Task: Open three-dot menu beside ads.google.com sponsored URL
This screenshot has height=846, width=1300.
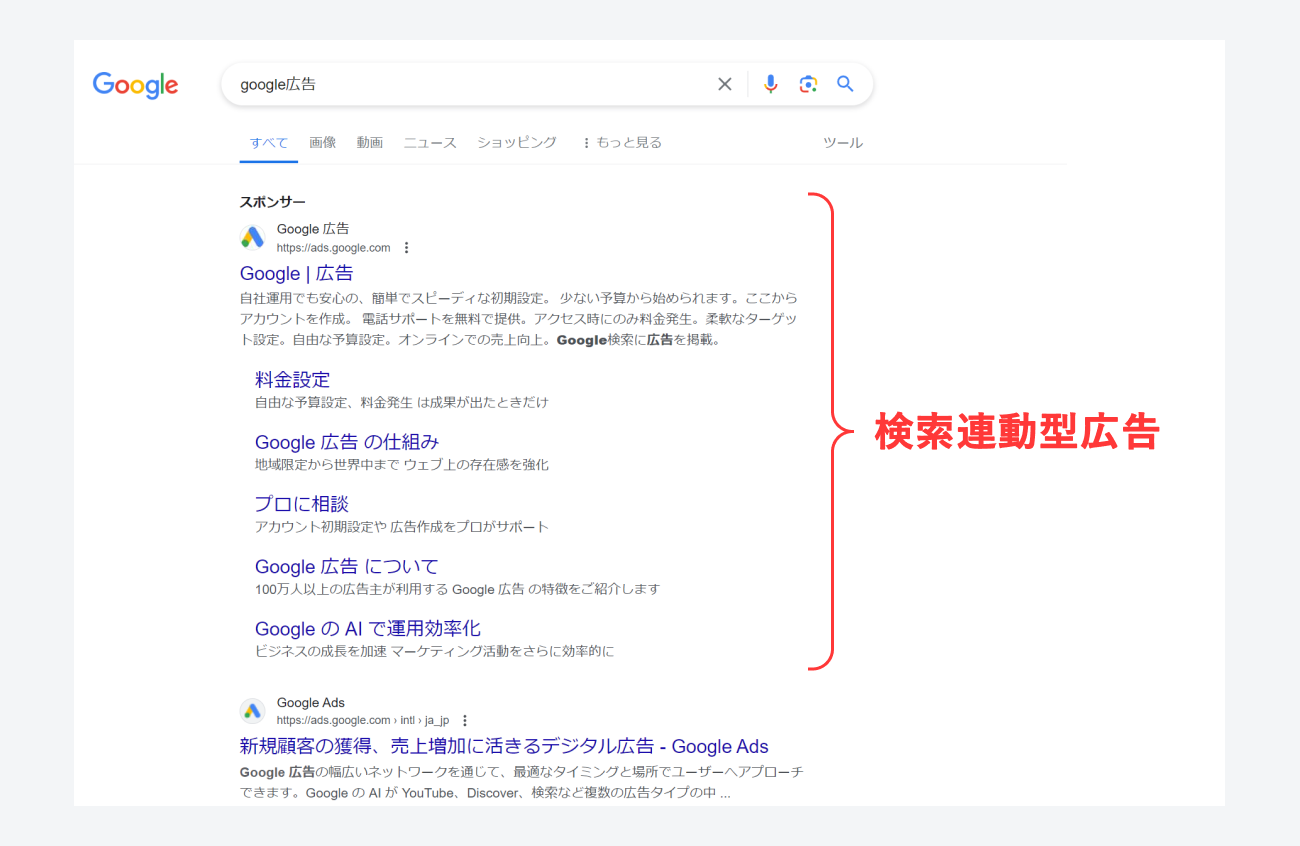Action: (406, 248)
